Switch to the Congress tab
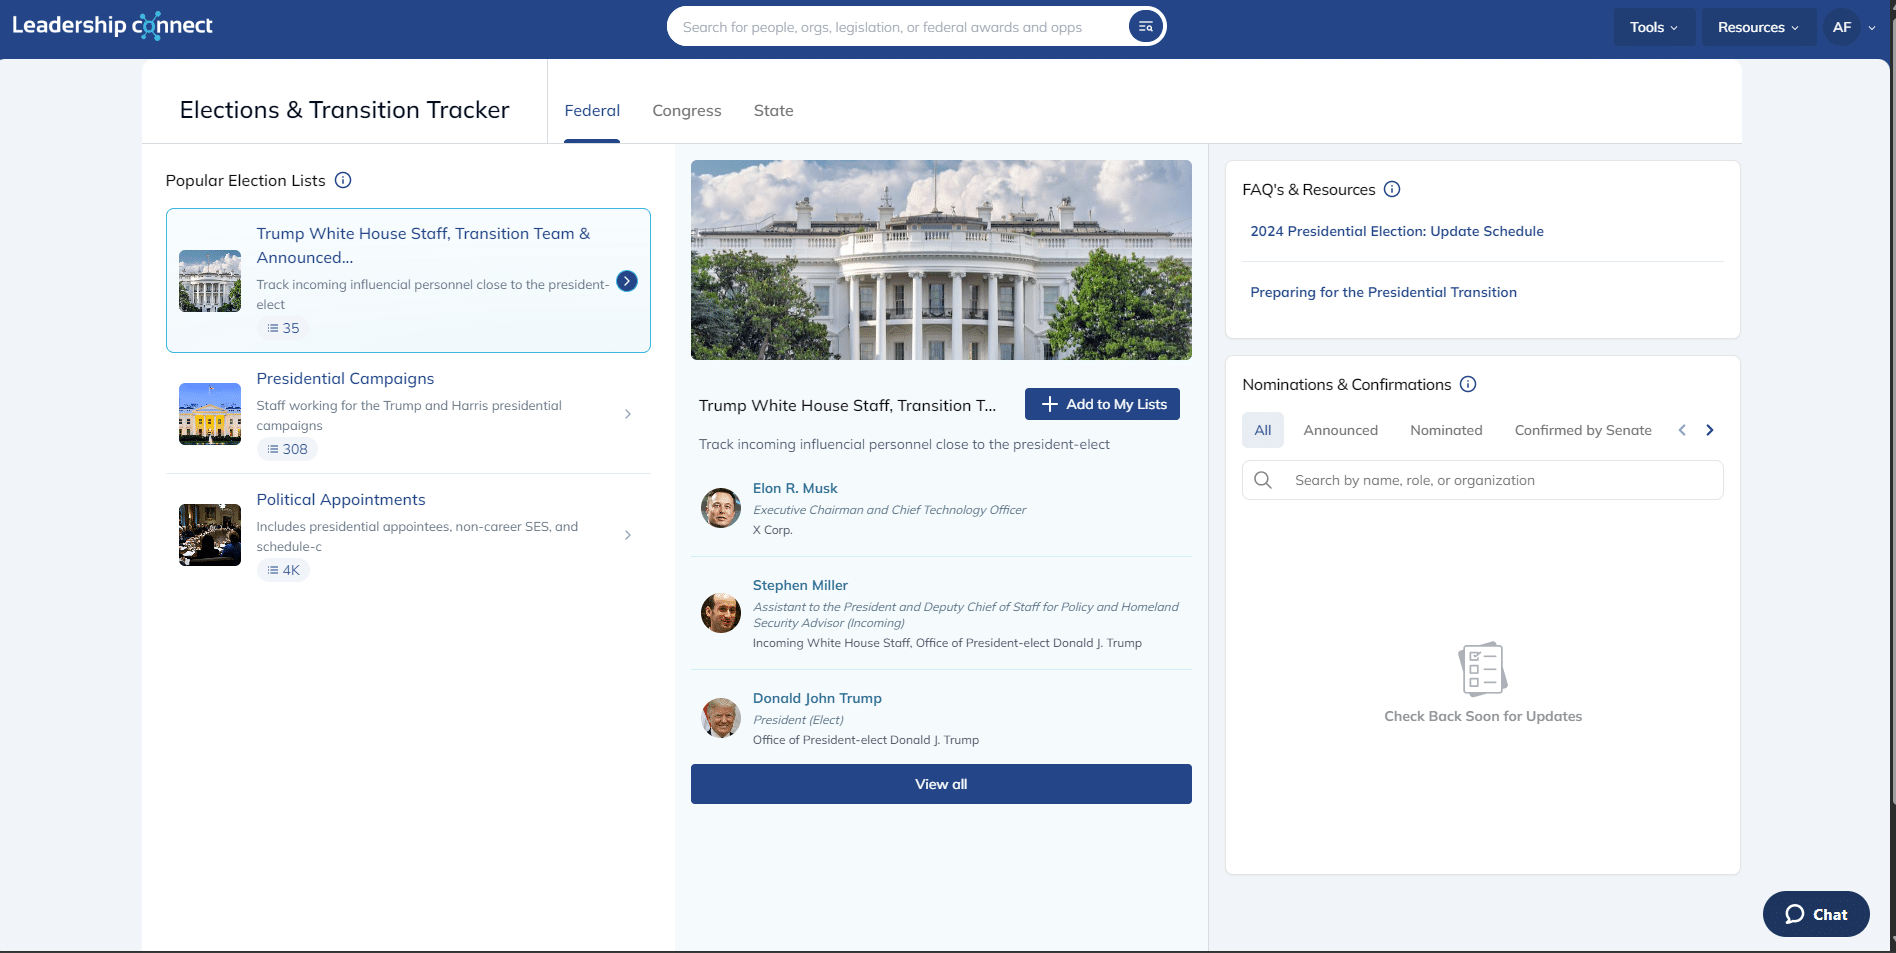1896x953 pixels. coord(687,111)
